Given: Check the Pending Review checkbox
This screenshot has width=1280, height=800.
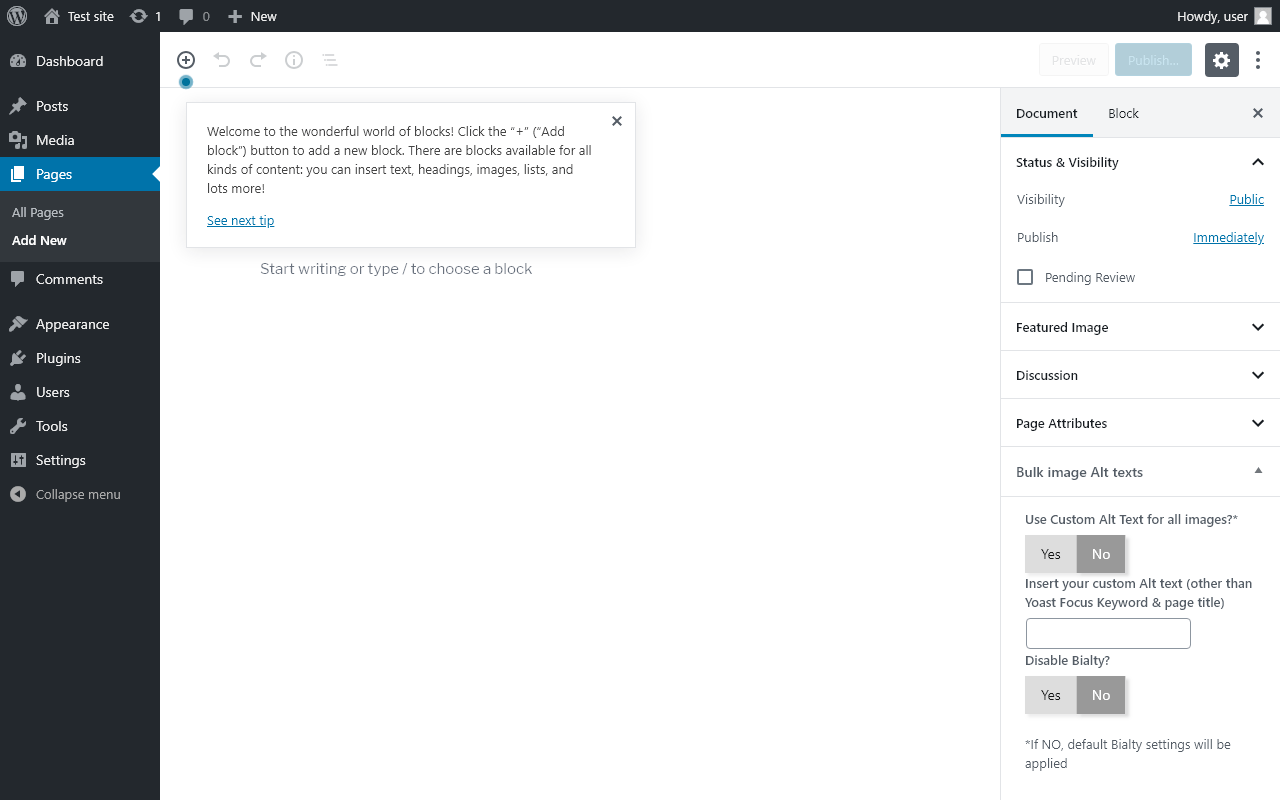Looking at the screenshot, I should coord(1025,277).
